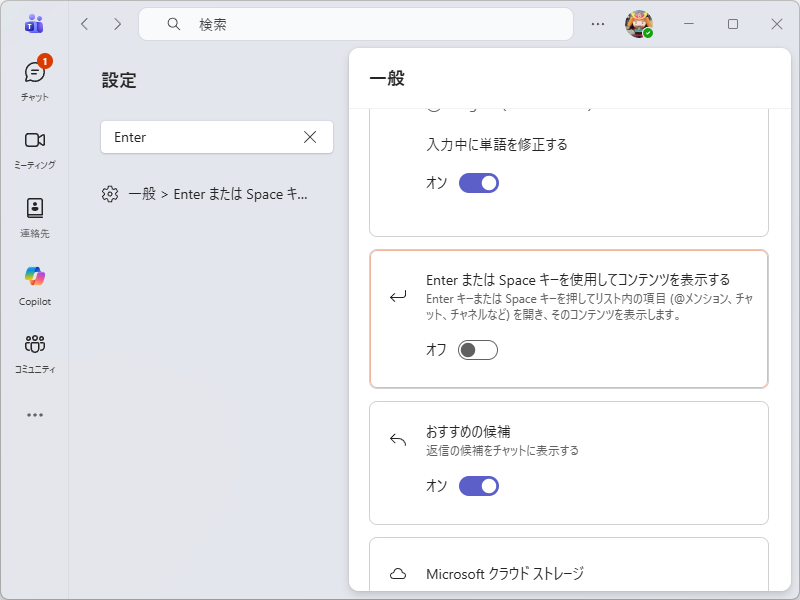
Task: Disable the おすすめの候補 toggle
Action: 478,486
